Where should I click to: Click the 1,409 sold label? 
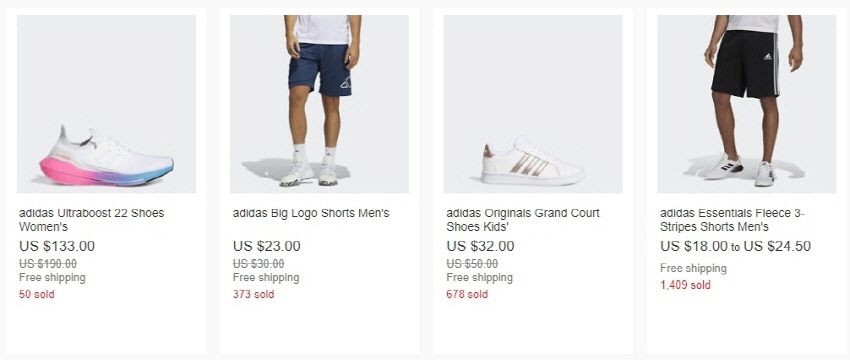click(x=685, y=285)
